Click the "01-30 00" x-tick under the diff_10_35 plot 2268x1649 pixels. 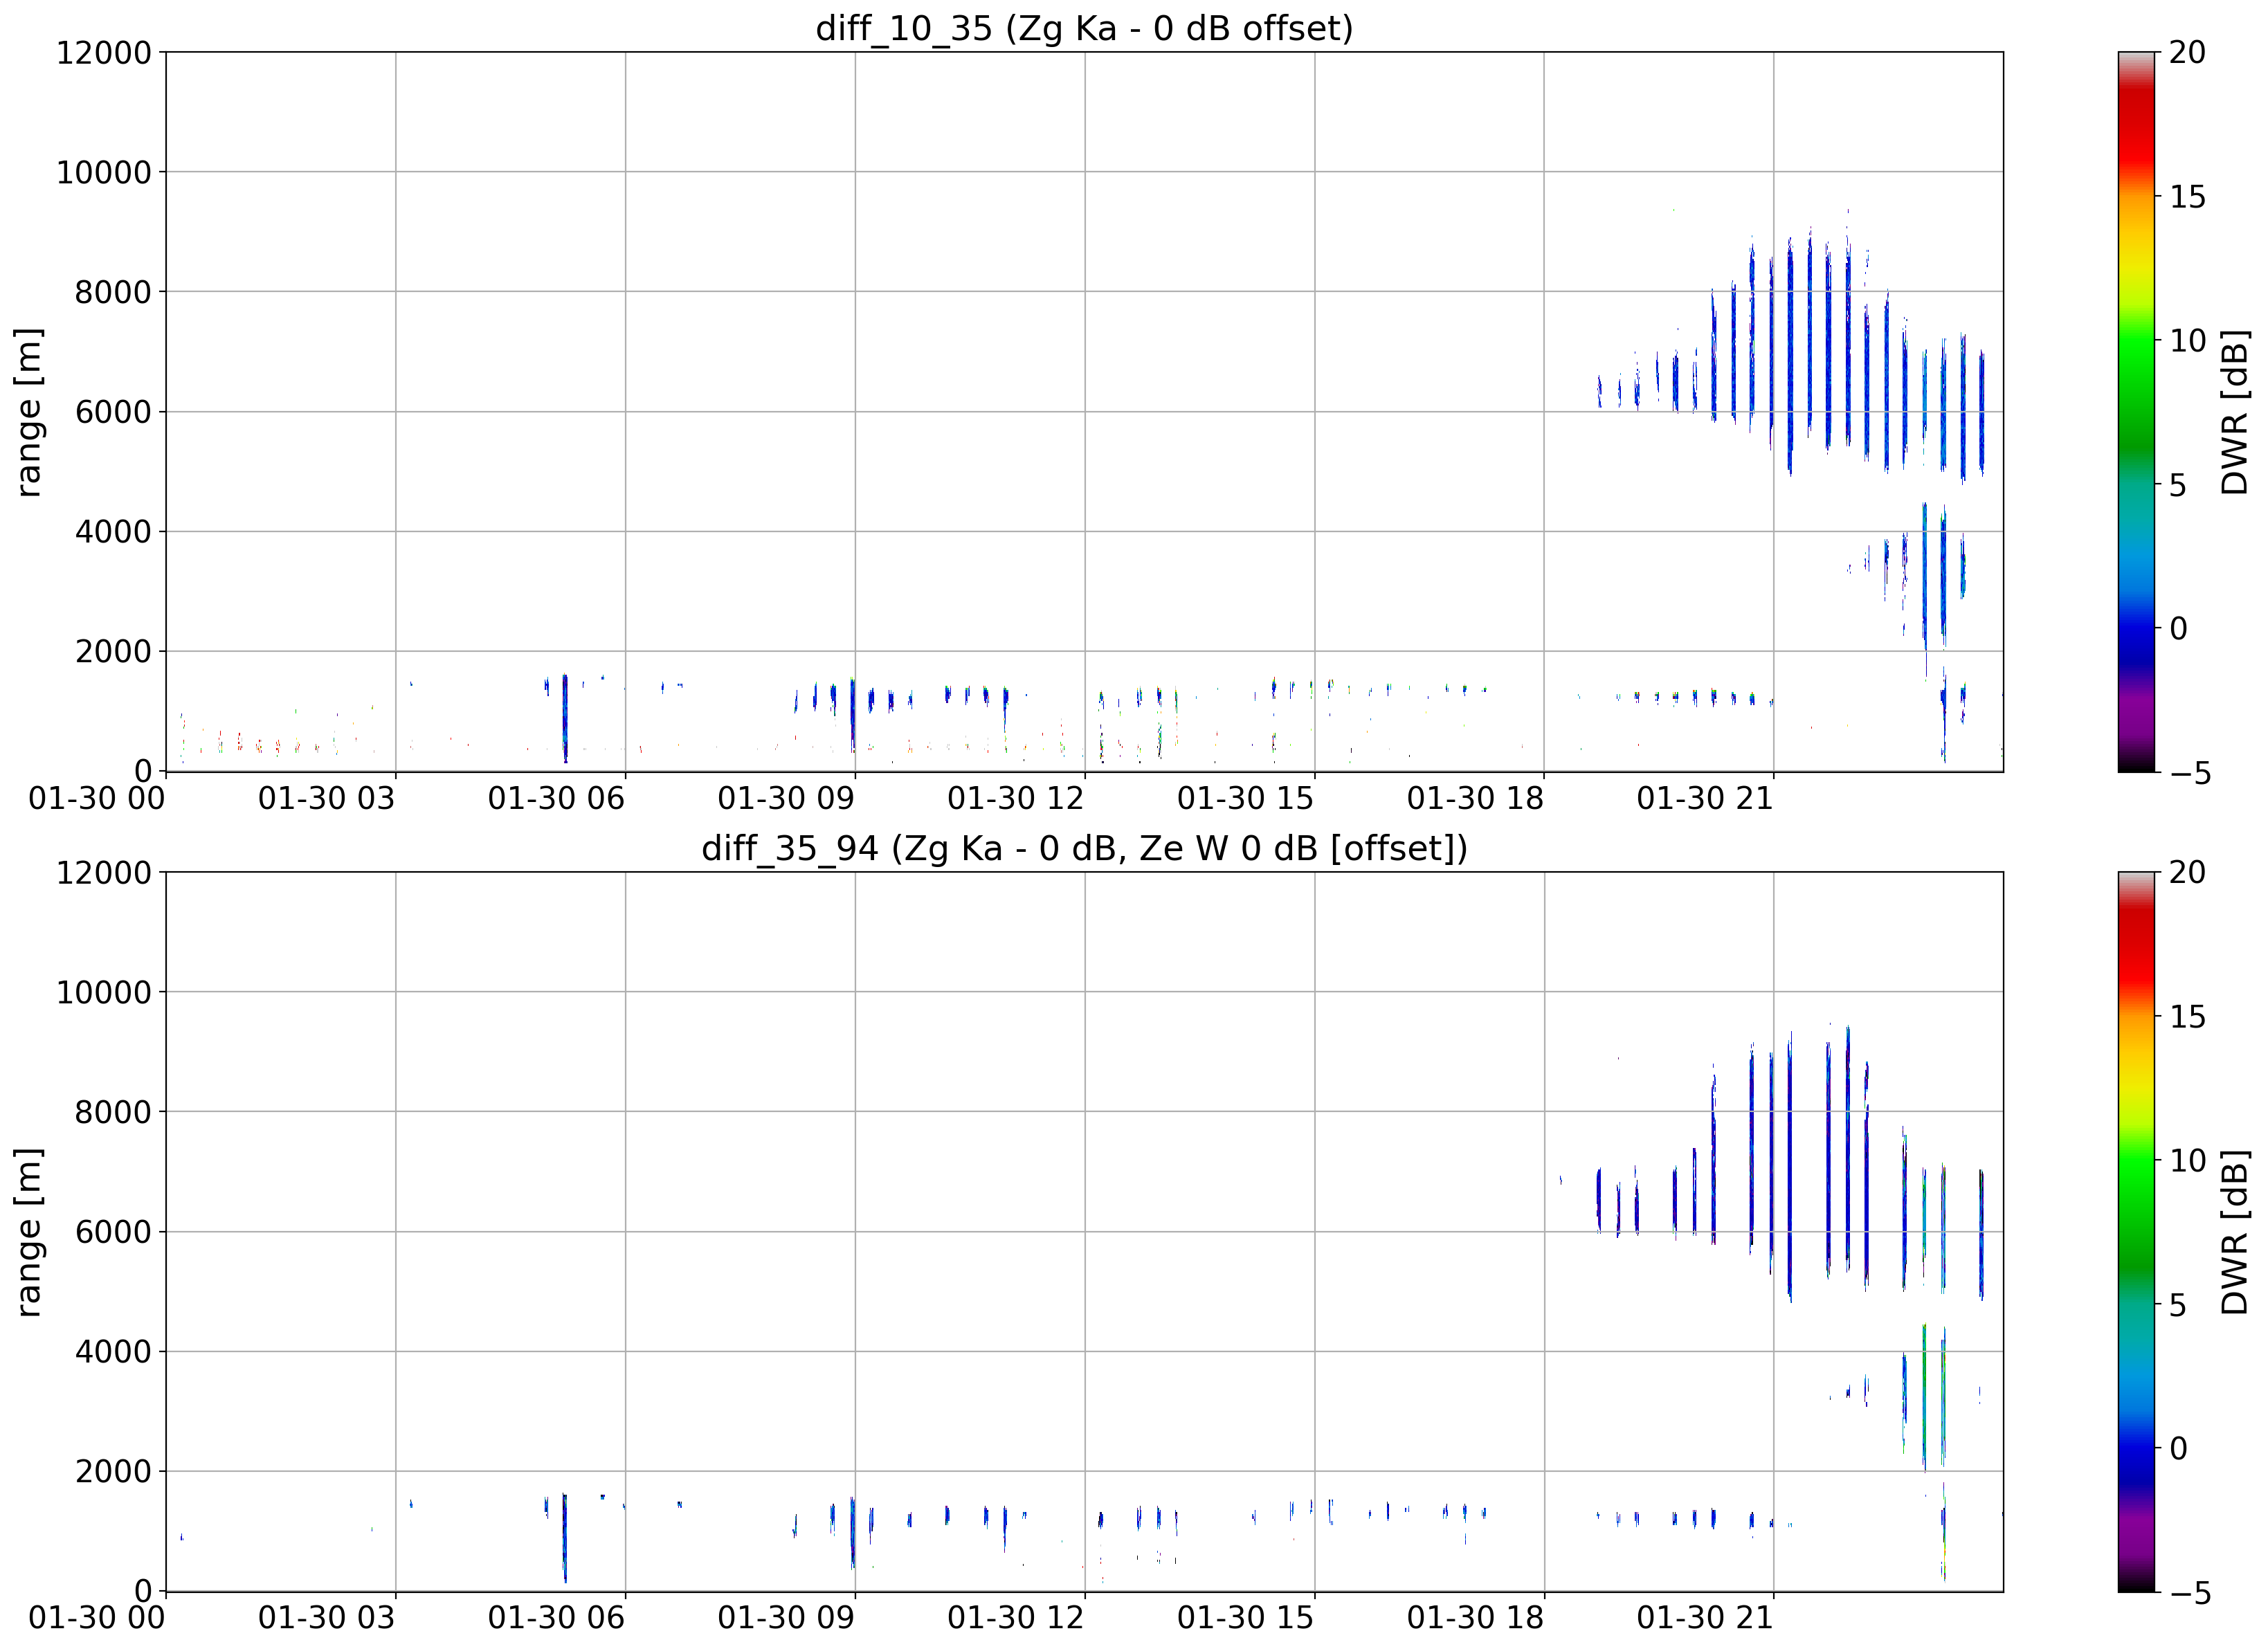point(97,798)
